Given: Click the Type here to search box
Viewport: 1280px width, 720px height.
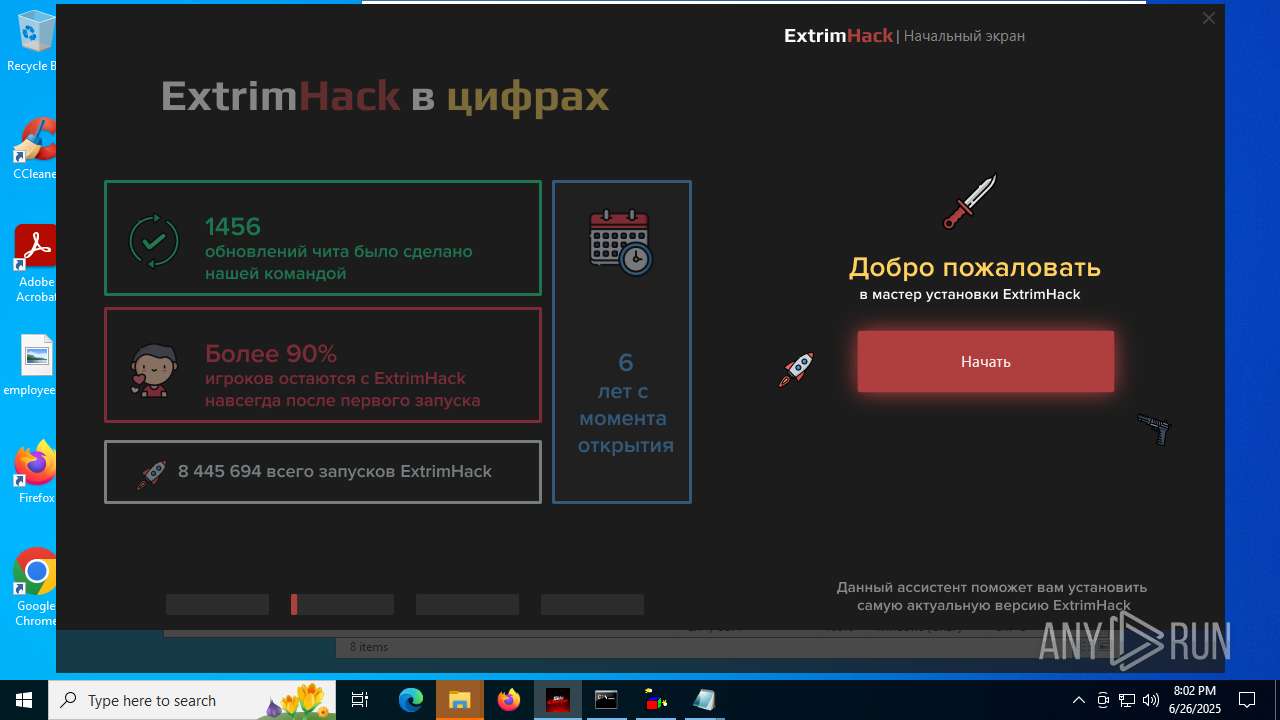Looking at the screenshot, I should (x=193, y=700).
